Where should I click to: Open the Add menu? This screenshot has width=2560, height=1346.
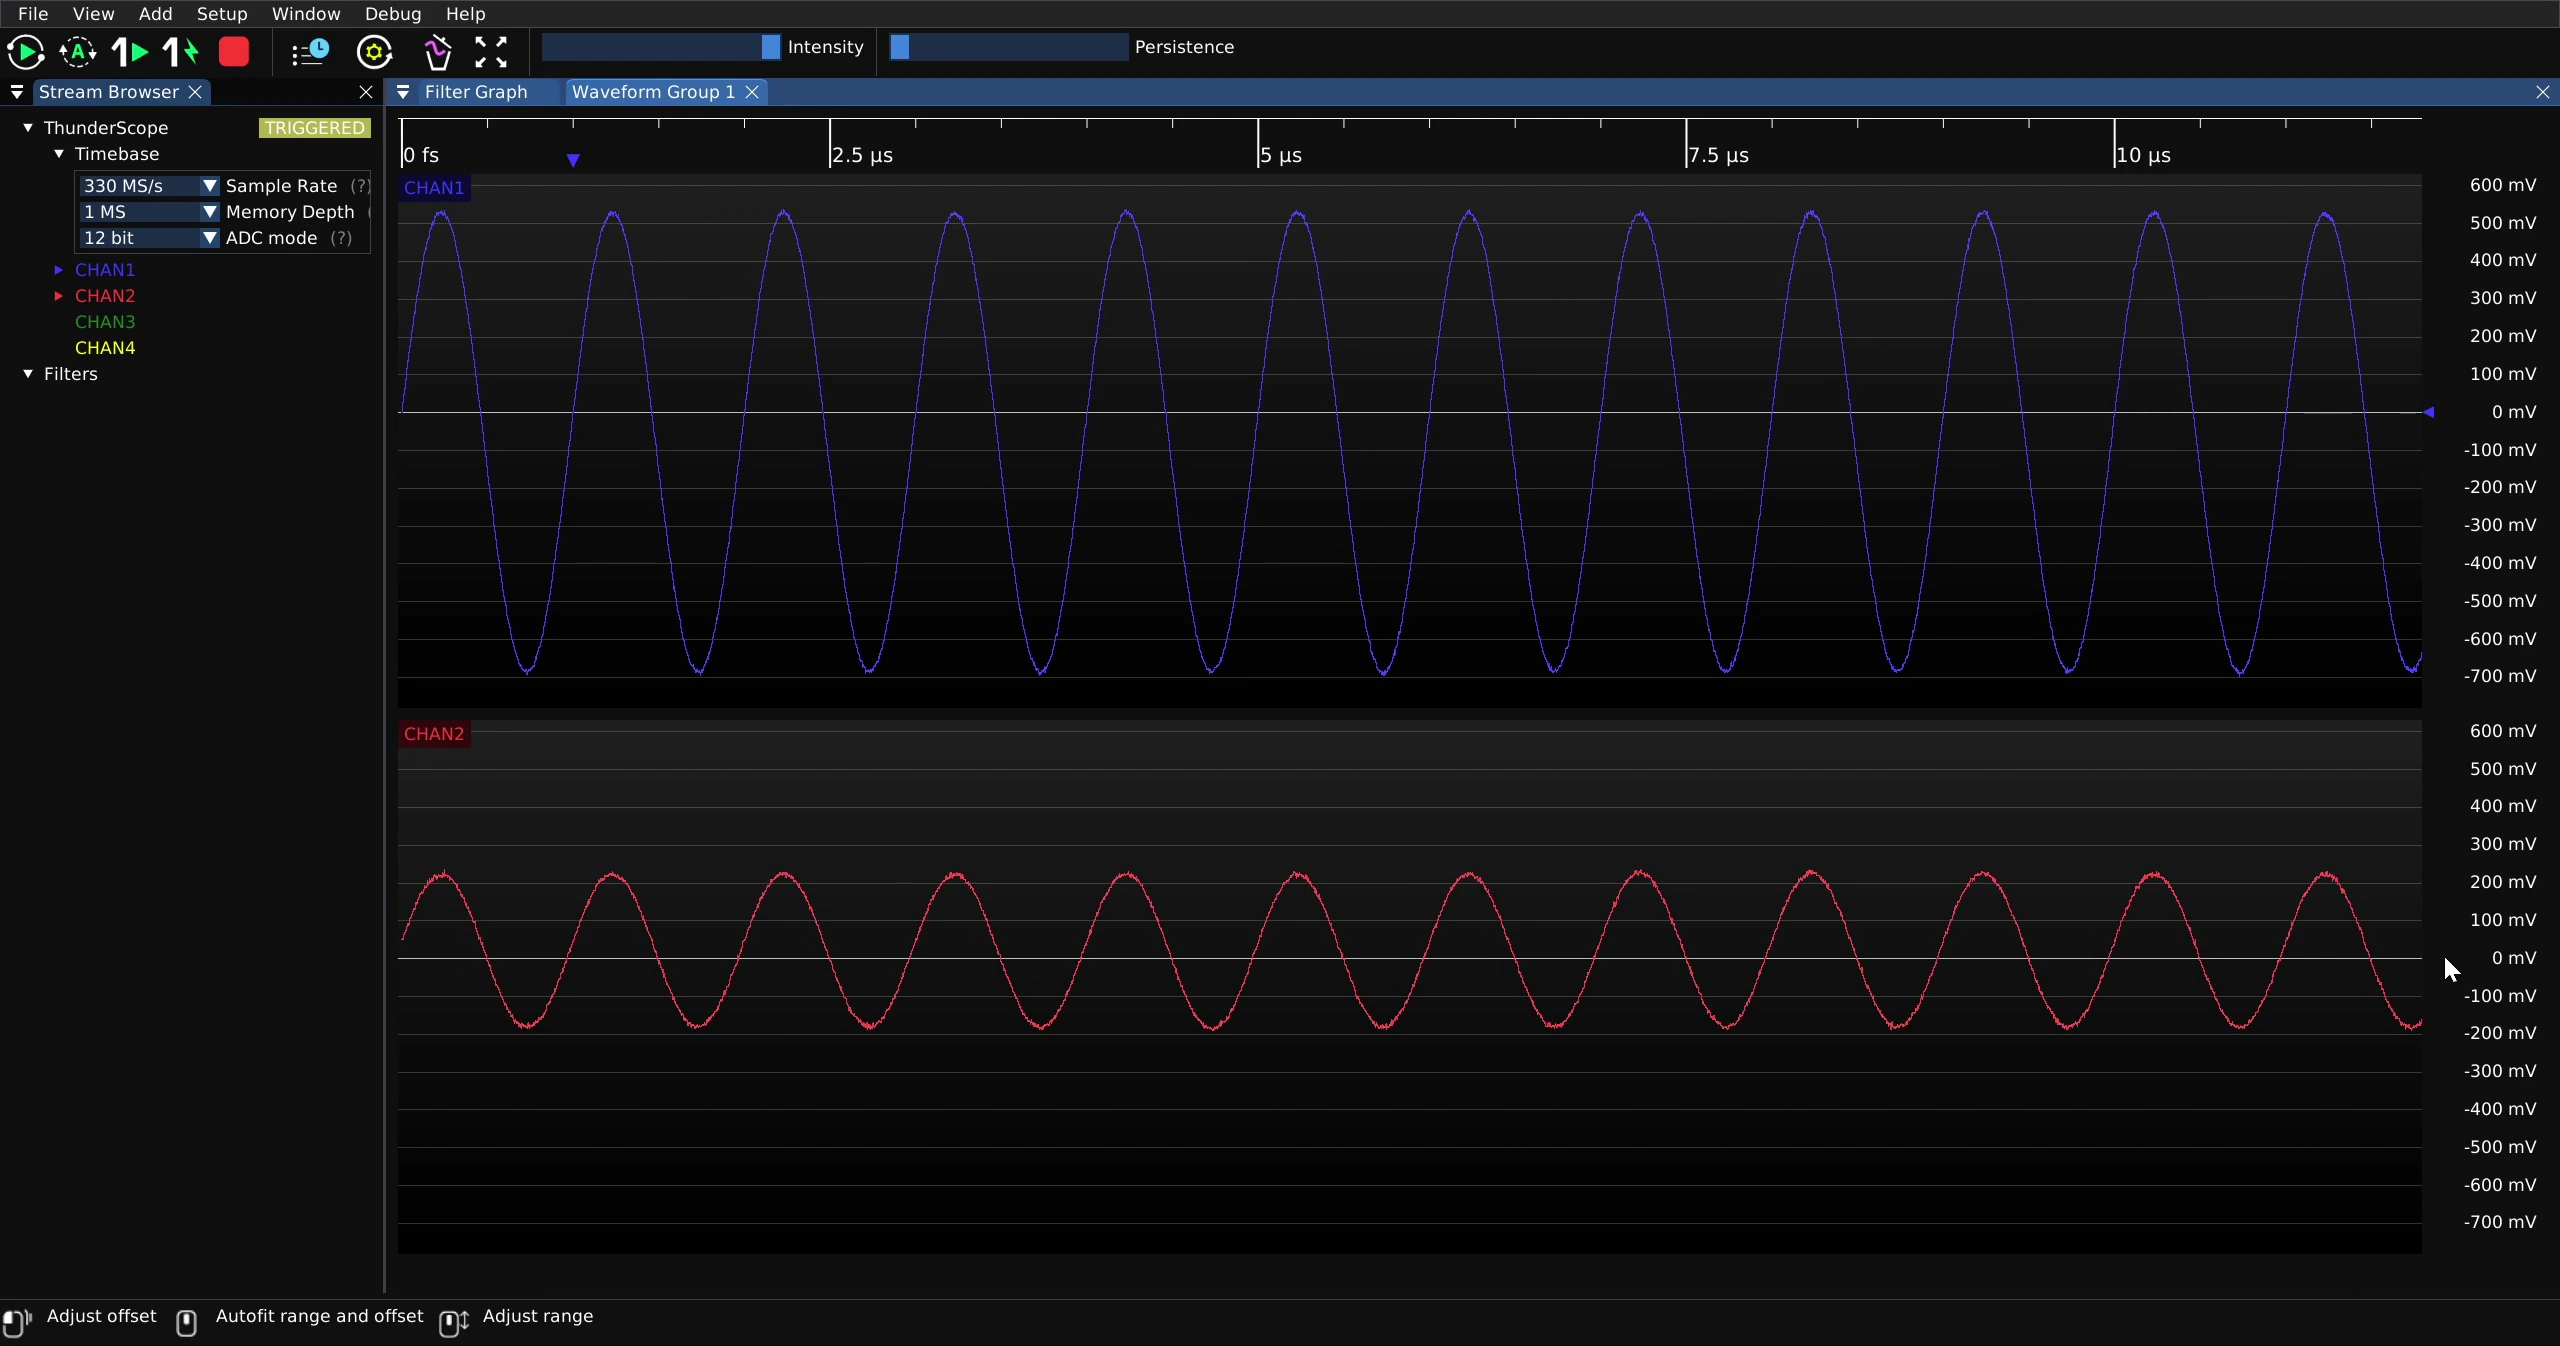[x=155, y=14]
